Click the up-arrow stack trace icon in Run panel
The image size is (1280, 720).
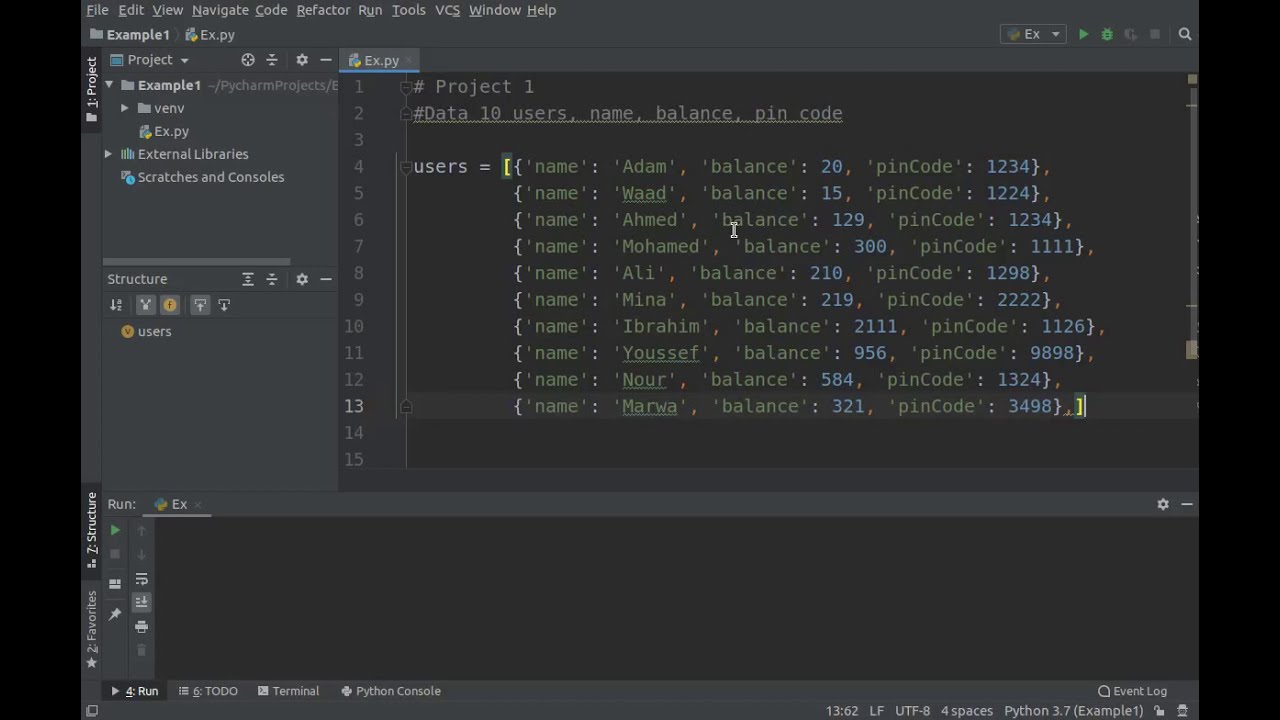tap(141, 531)
